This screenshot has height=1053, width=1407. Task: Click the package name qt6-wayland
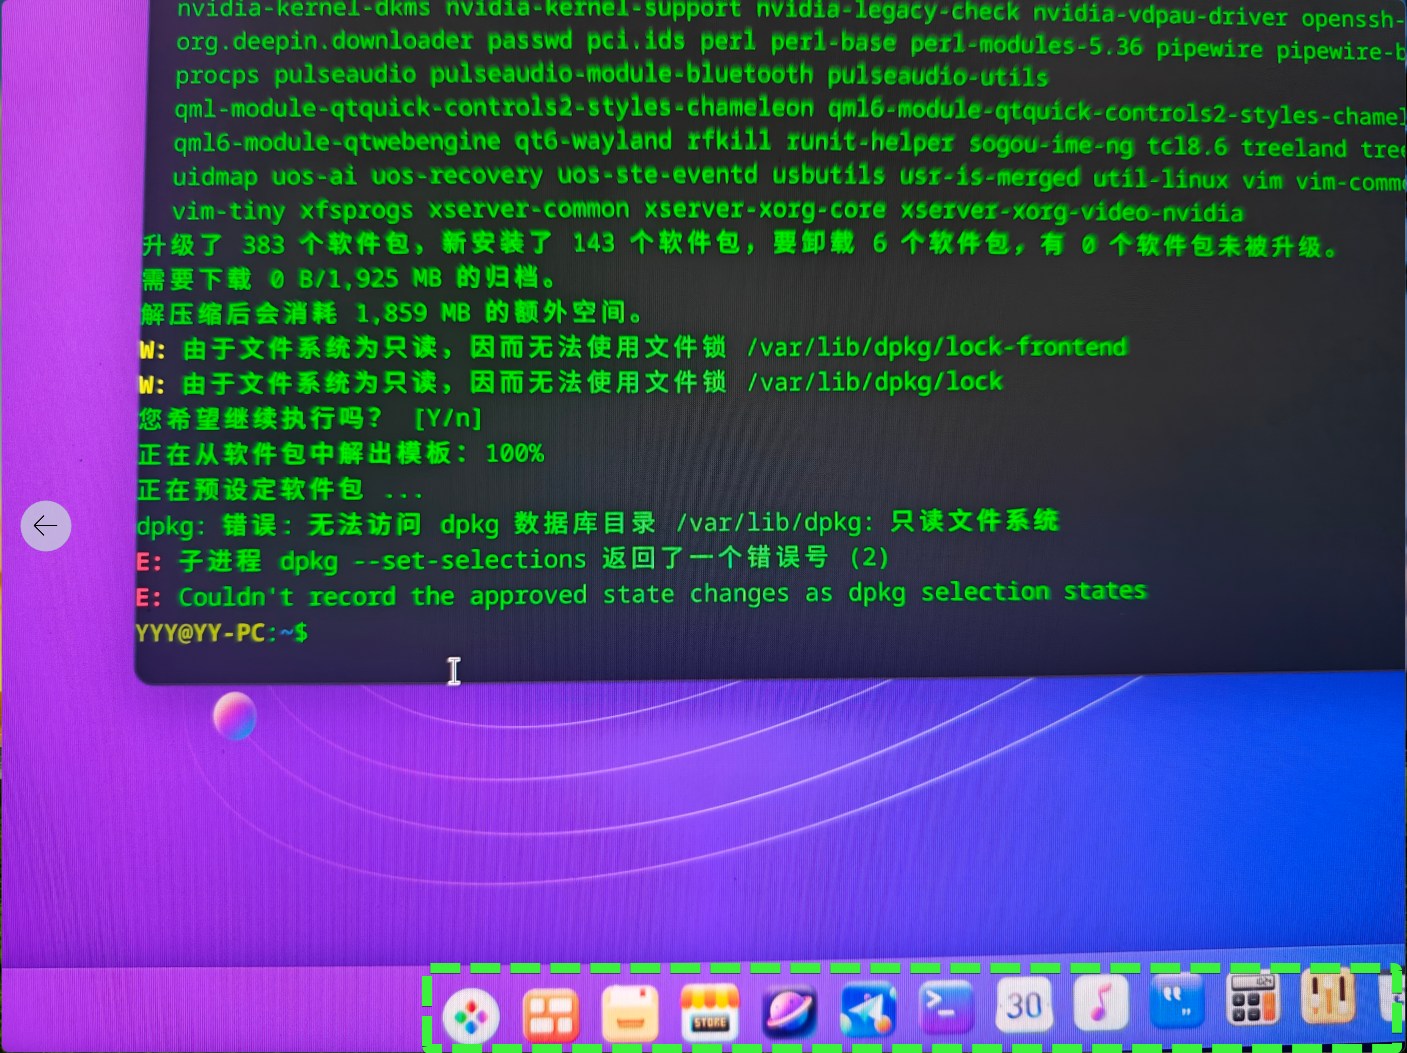[593, 141]
